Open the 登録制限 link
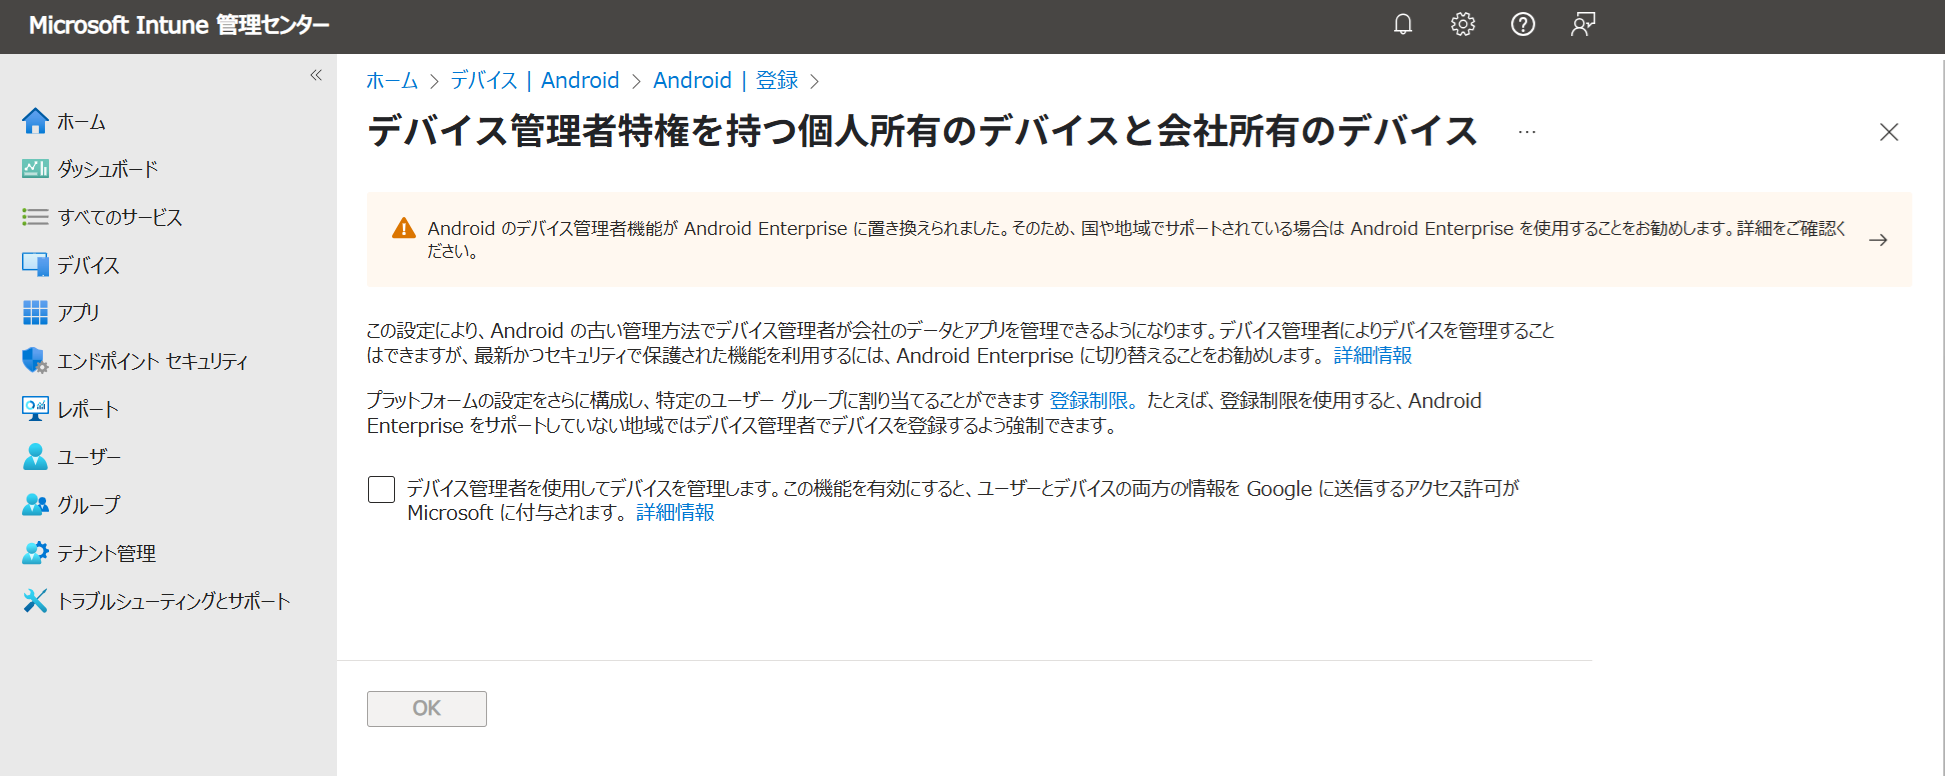Screen dimensions: 1945x776 [x=1092, y=401]
